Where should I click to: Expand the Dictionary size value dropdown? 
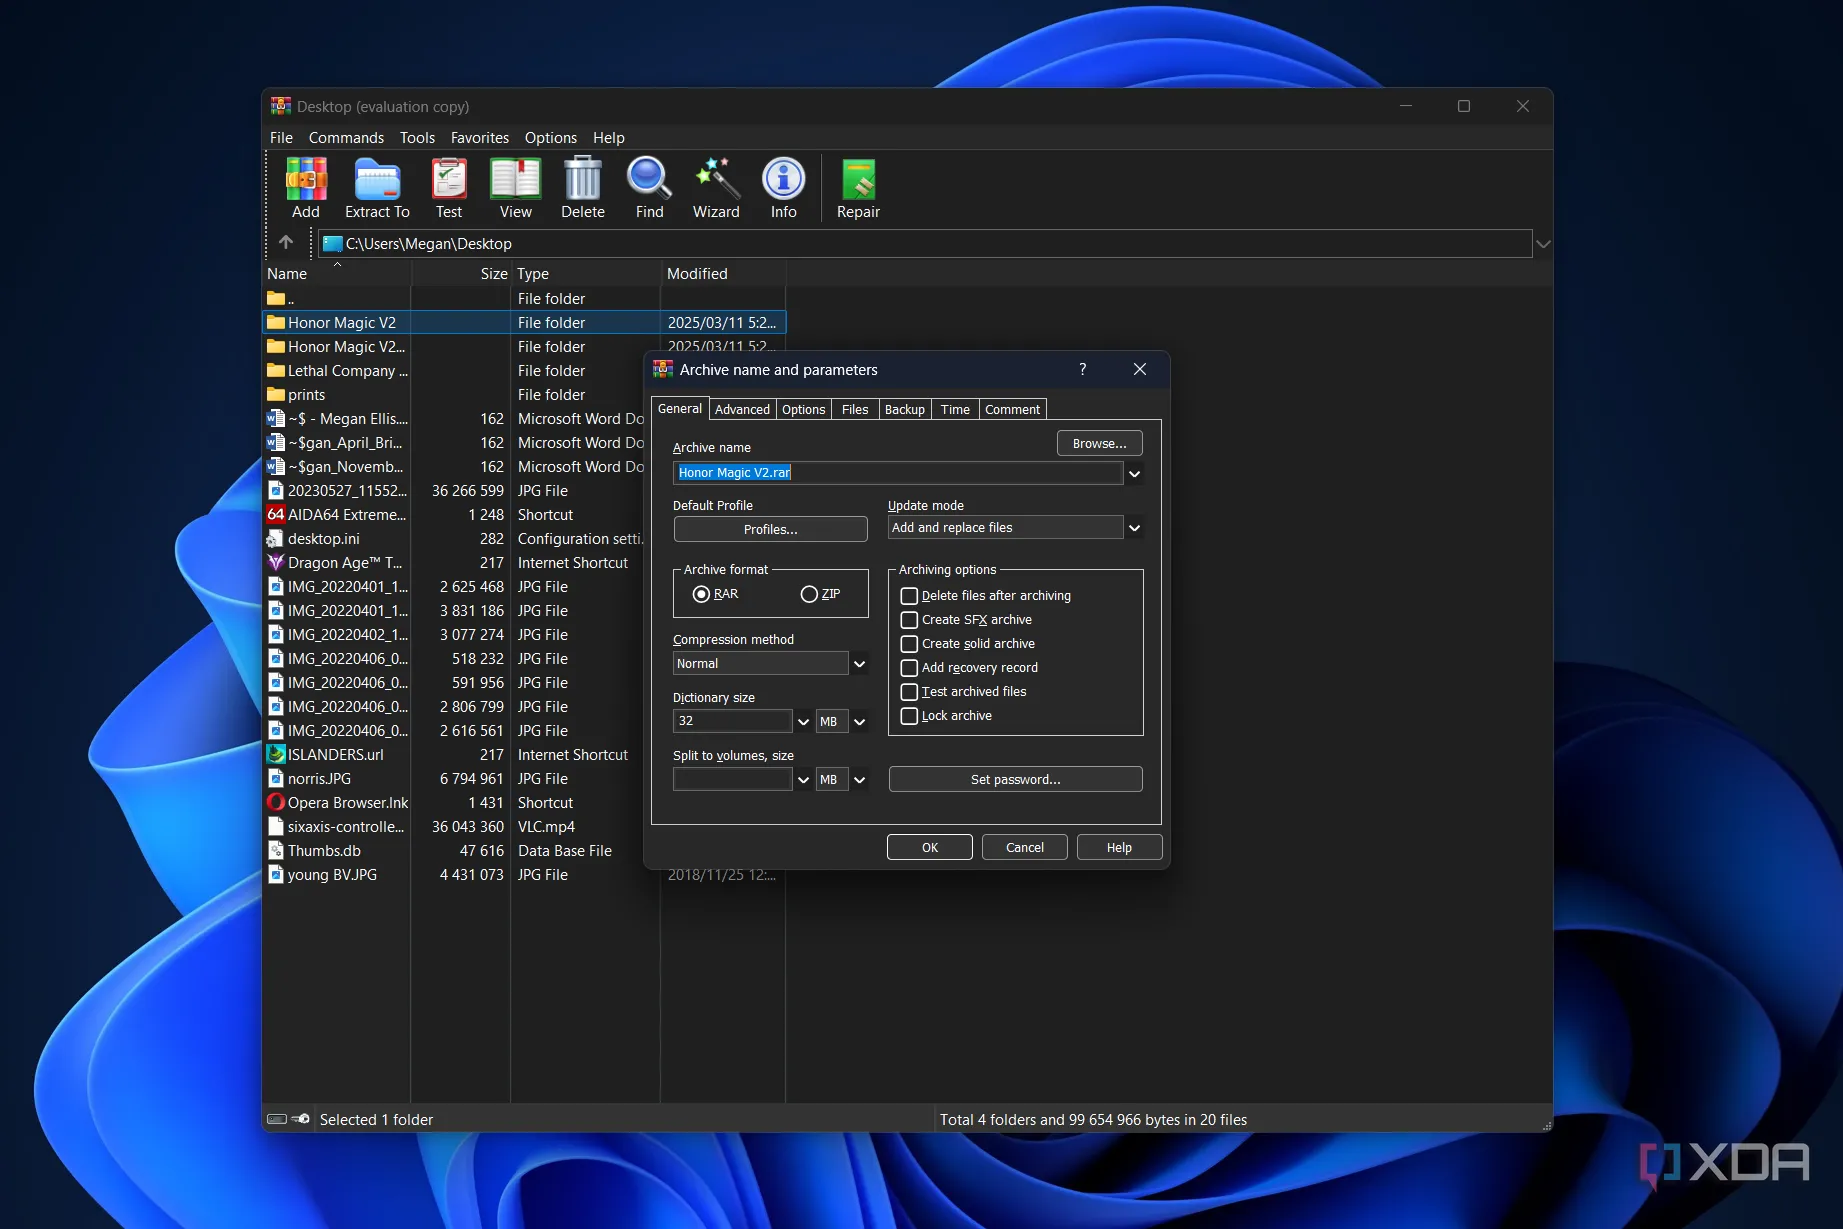[x=803, y=721]
